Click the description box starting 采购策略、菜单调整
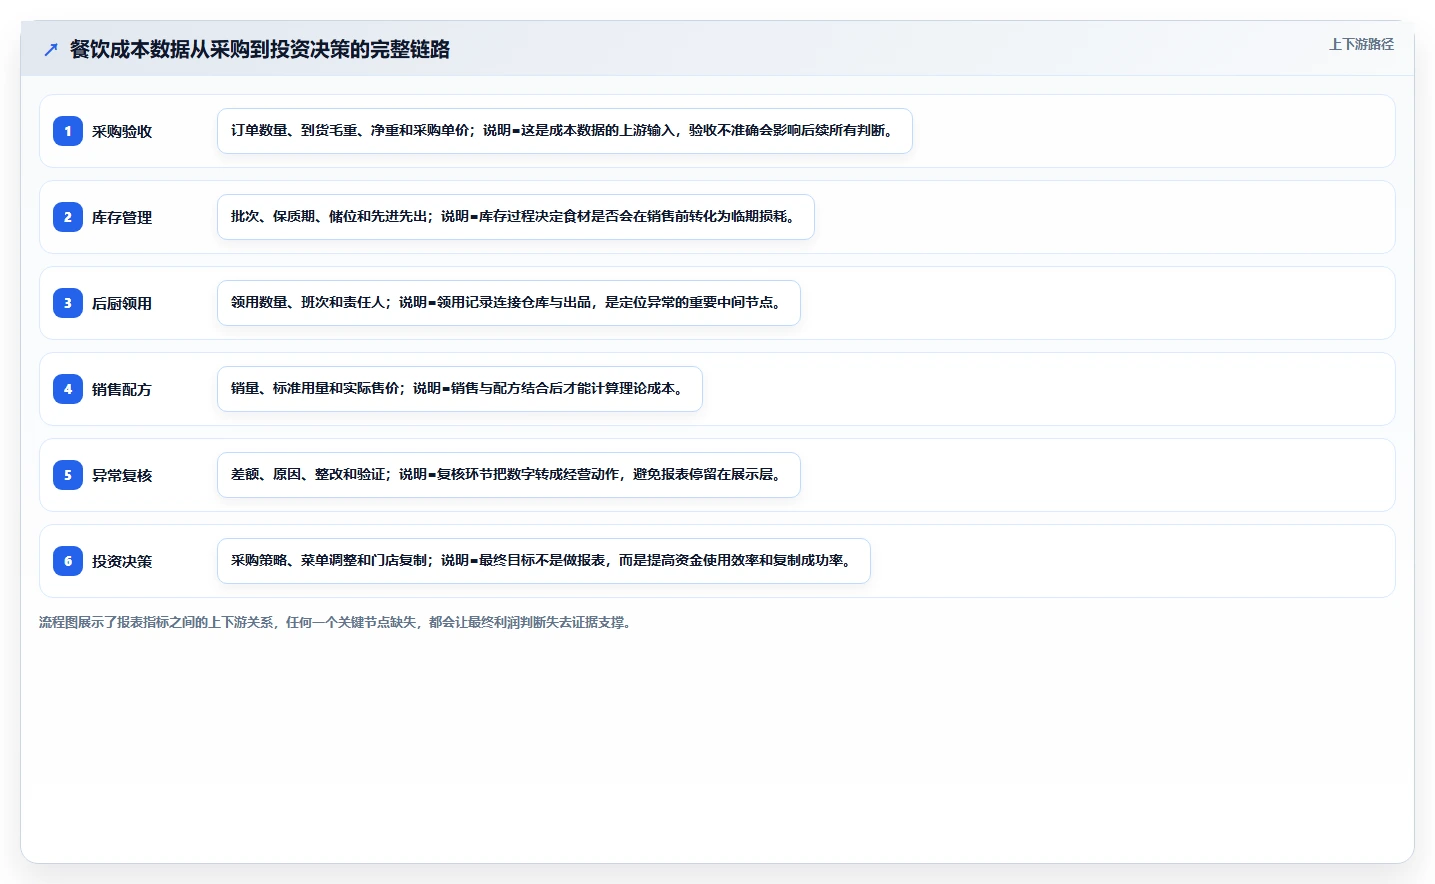 pos(544,561)
